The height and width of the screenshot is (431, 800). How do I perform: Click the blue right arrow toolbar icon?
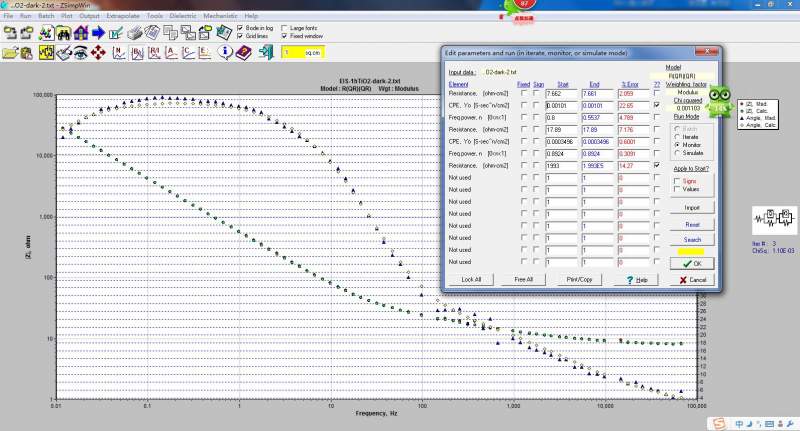[x=98, y=31]
